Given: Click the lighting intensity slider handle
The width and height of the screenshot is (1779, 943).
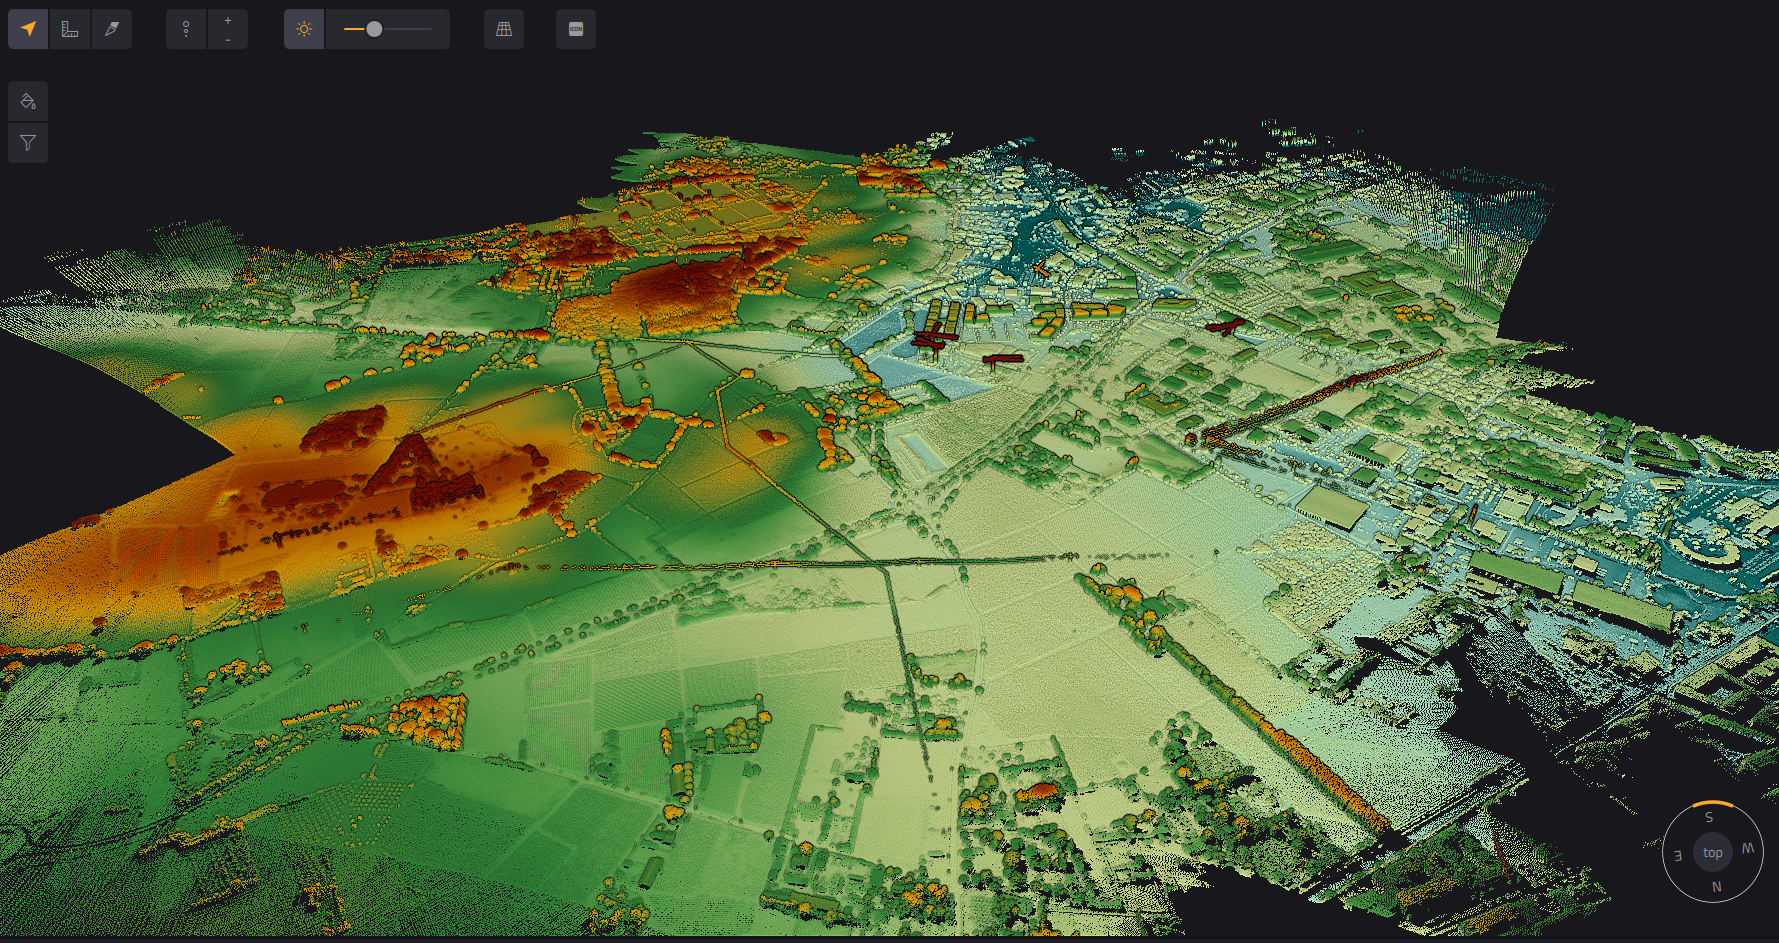Looking at the screenshot, I should (x=374, y=29).
